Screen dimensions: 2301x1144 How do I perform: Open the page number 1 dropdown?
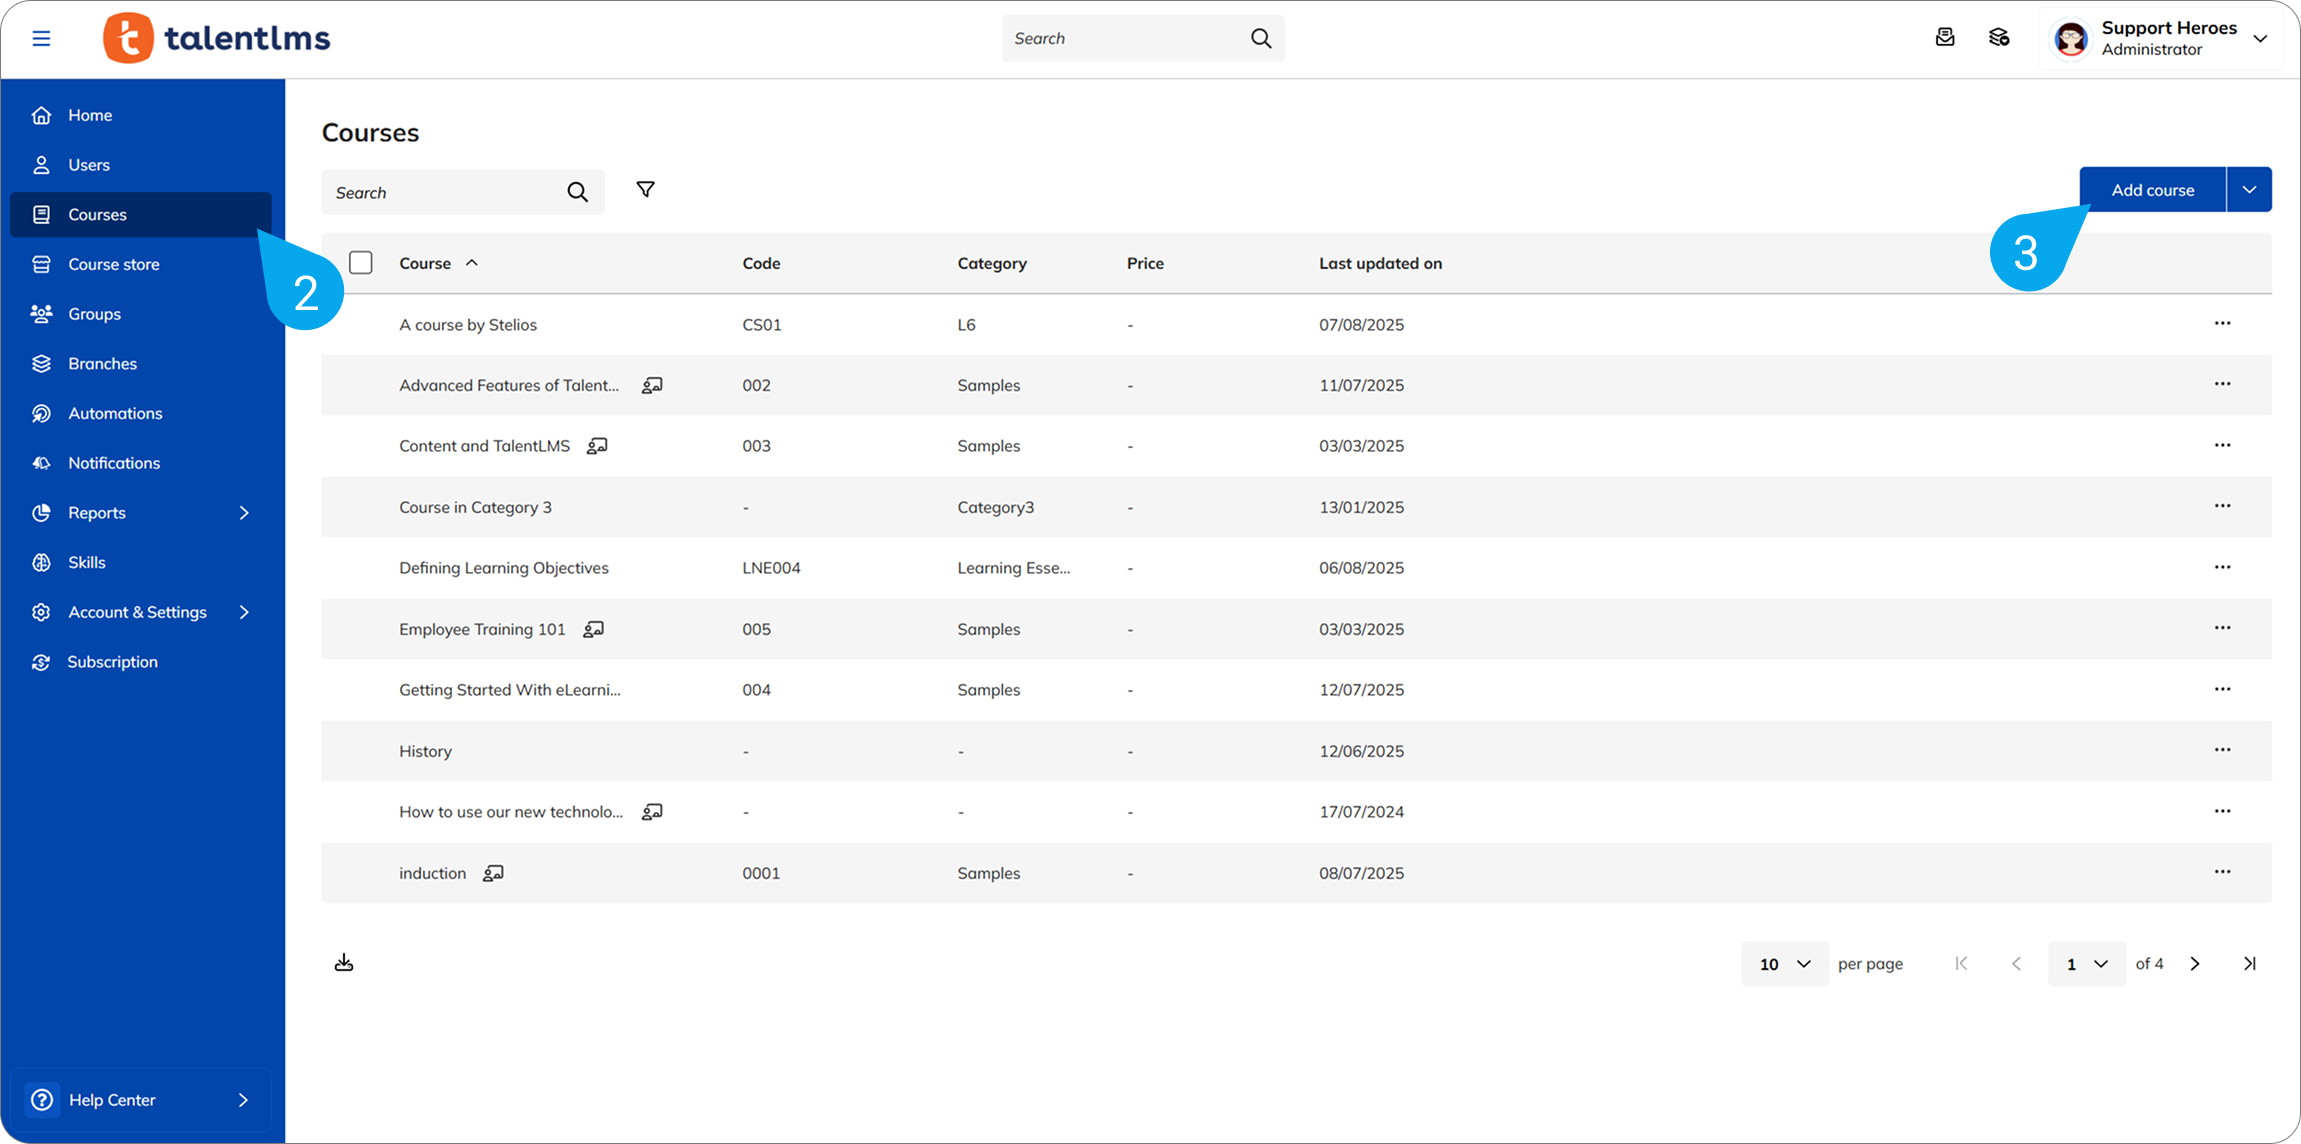point(2086,964)
